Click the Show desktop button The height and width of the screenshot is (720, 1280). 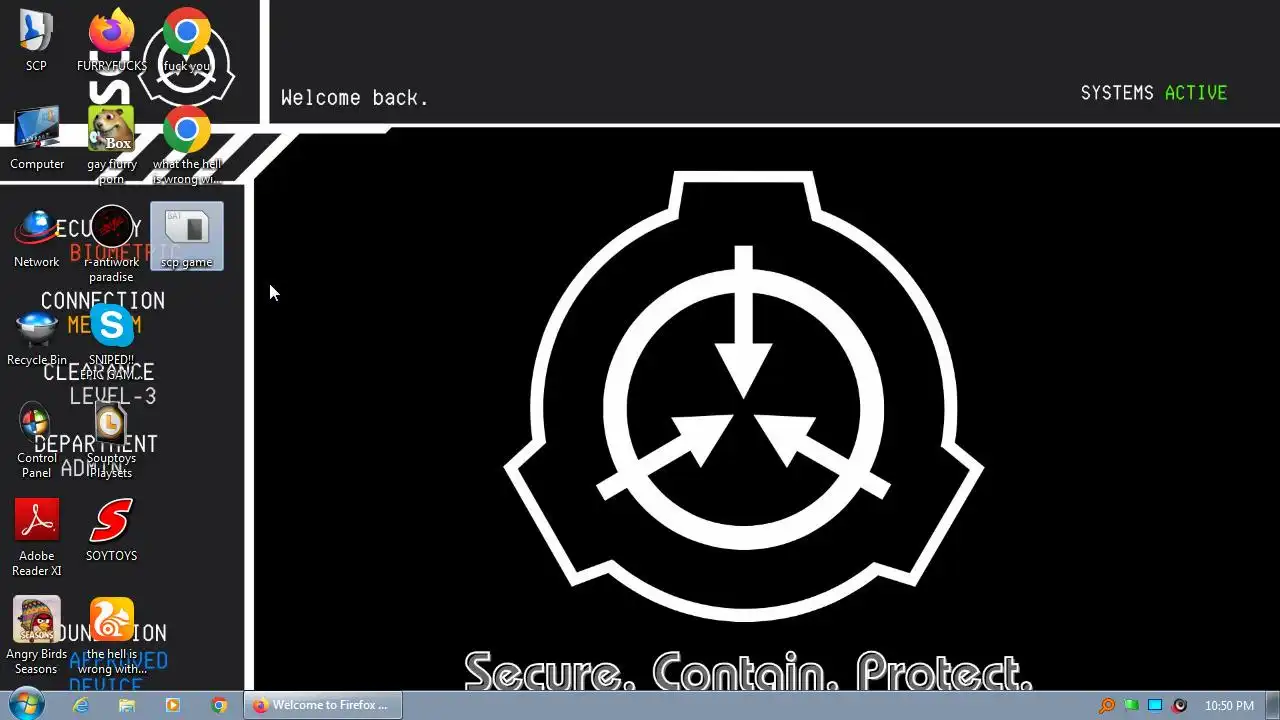pyautogui.click(x=1272, y=705)
